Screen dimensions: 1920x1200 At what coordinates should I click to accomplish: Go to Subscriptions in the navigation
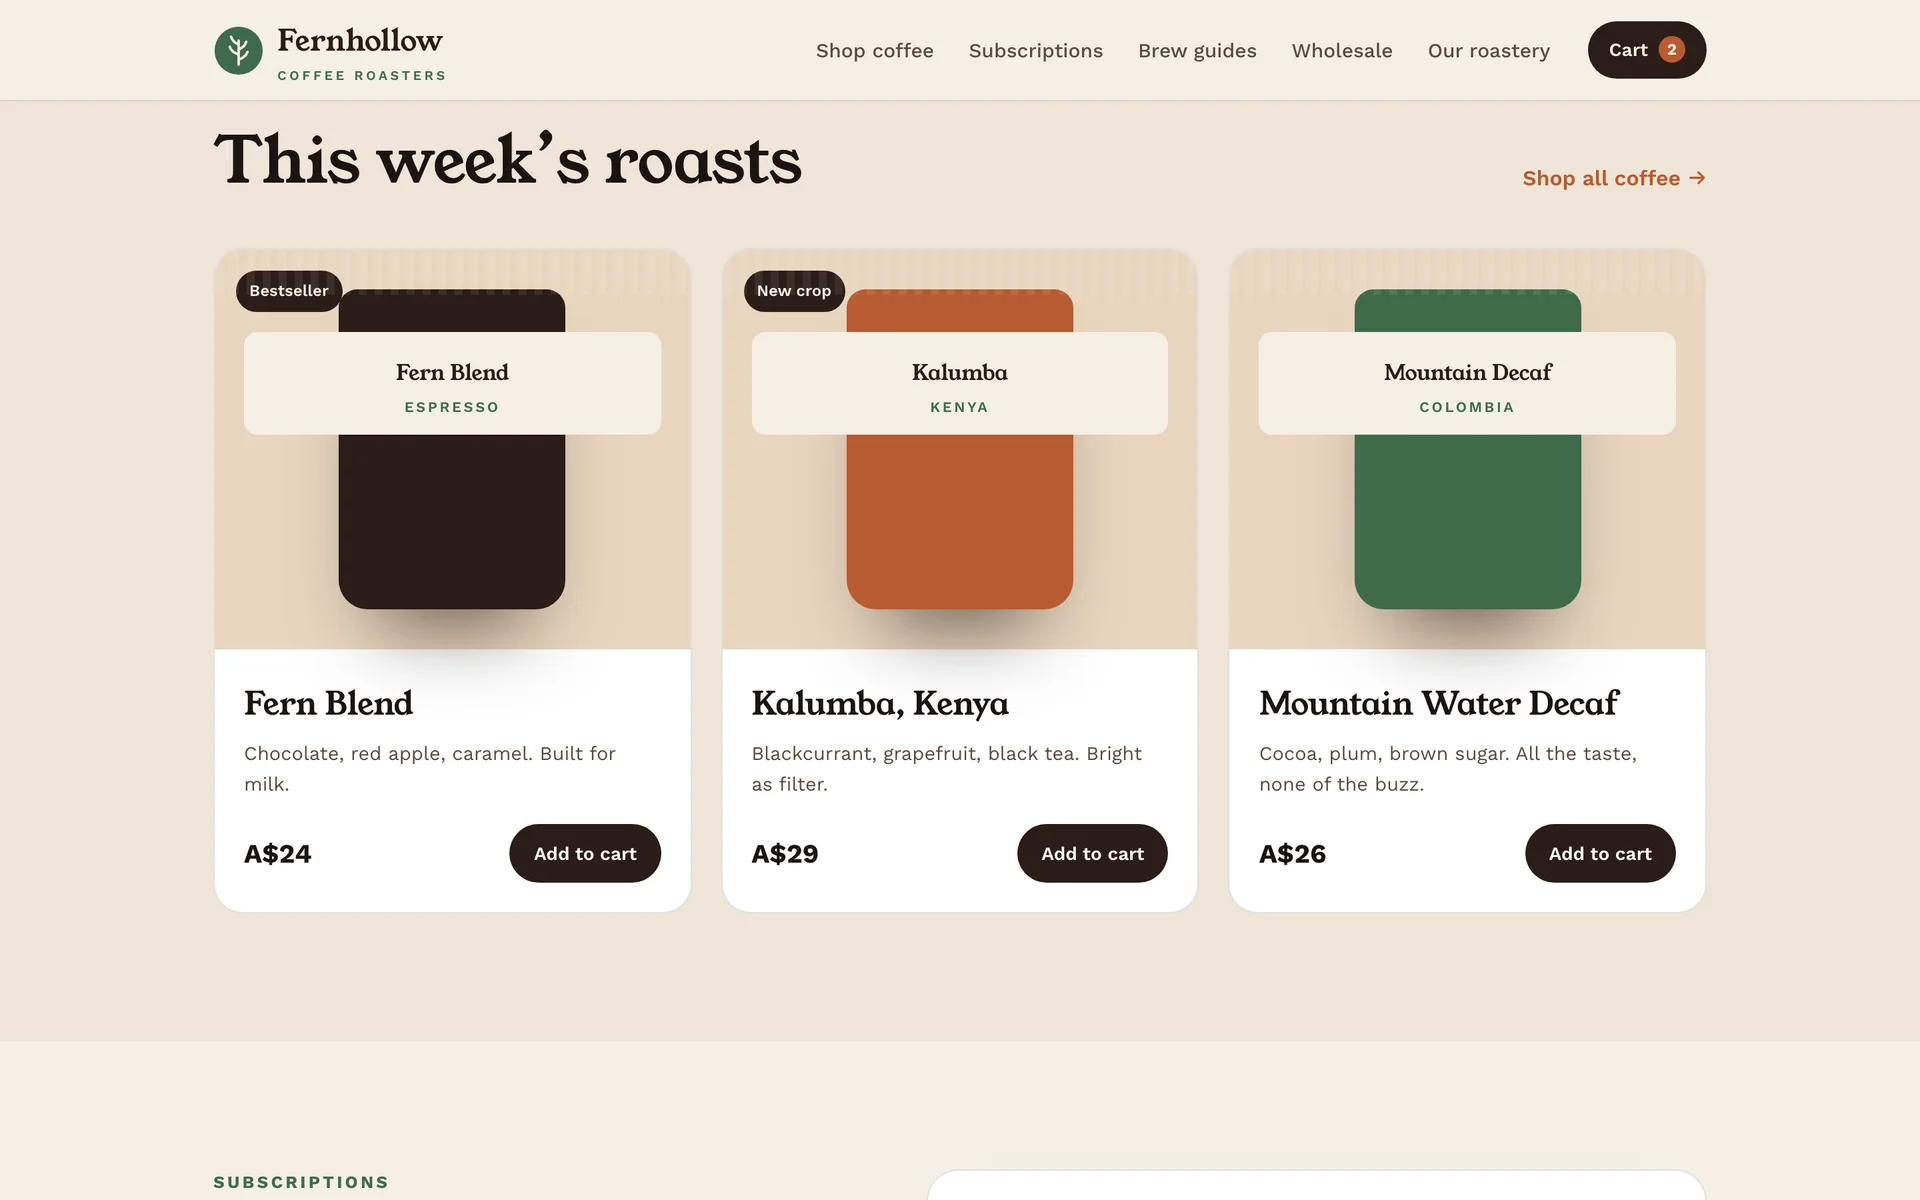(x=1035, y=51)
